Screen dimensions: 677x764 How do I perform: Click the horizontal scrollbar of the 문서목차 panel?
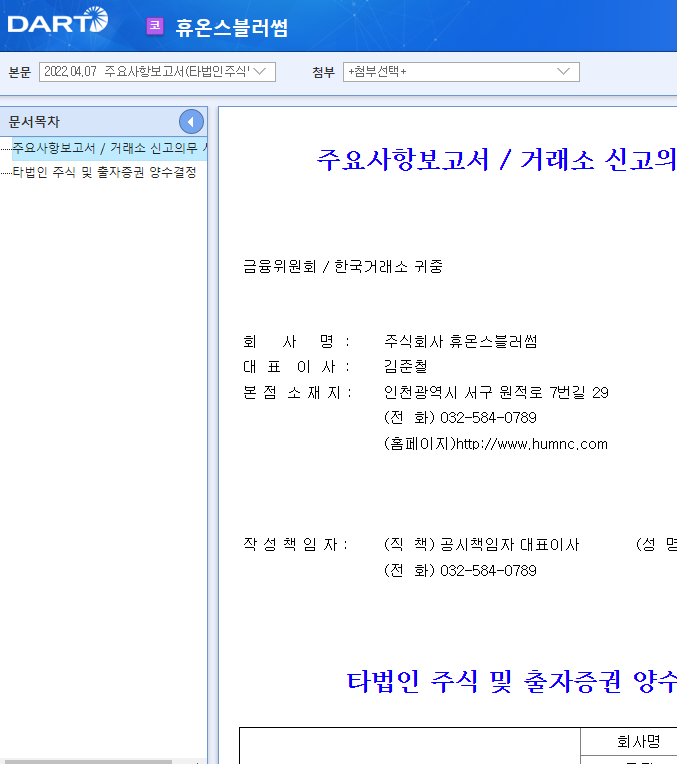tap(86, 762)
